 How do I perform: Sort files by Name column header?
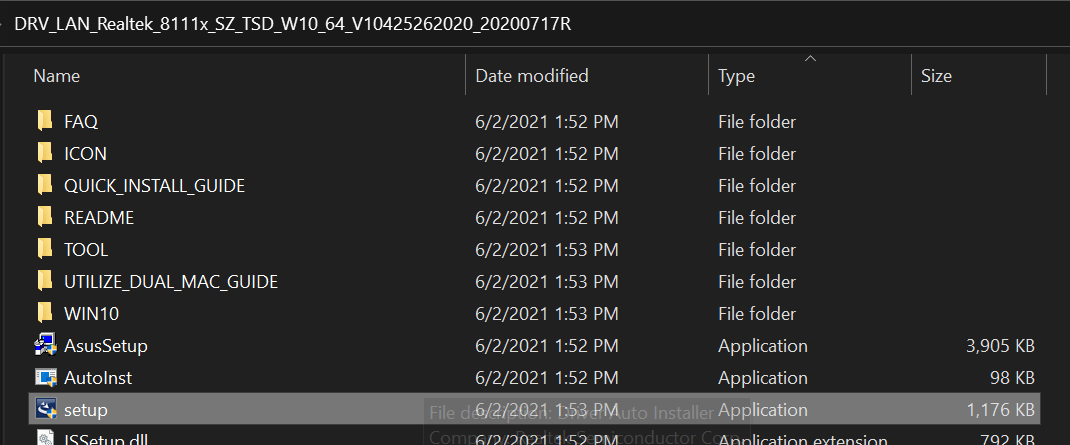[x=57, y=75]
